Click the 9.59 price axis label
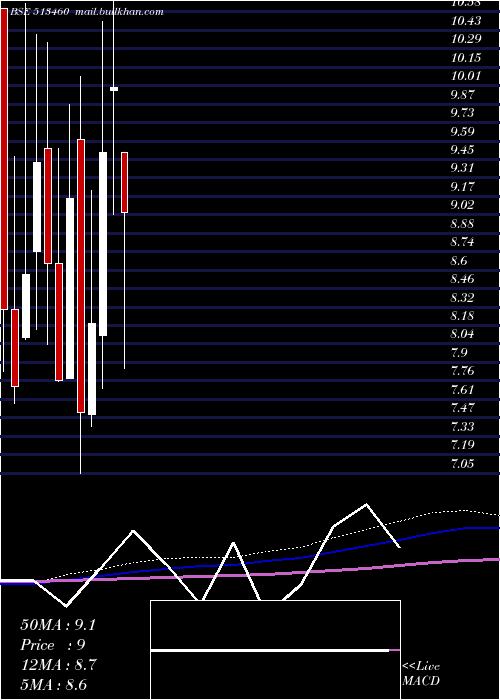The width and height of the screenshot is (500, 700). (462, 131)
